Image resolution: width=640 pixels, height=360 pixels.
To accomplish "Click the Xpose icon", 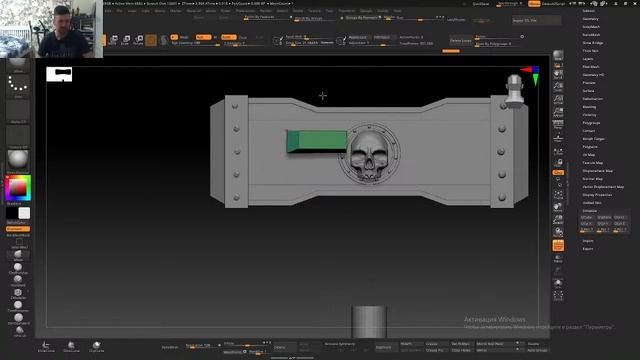I will coord(558,296).
